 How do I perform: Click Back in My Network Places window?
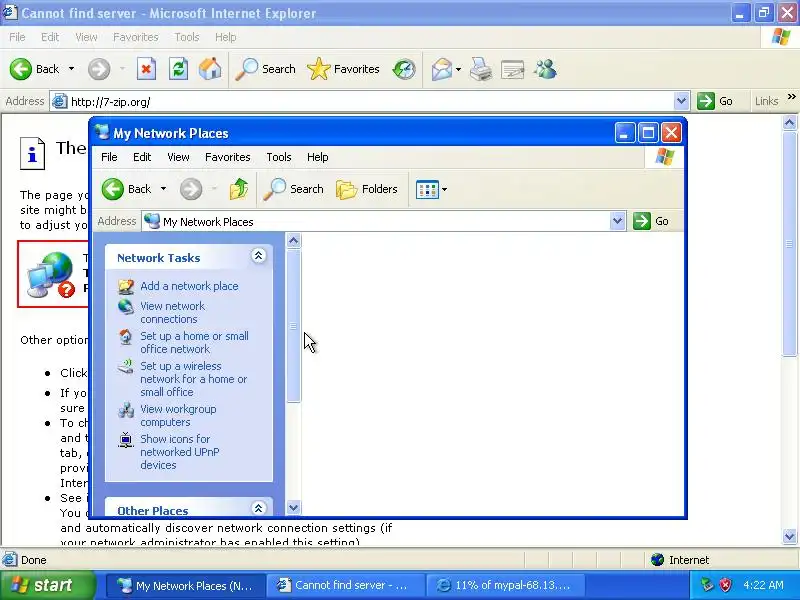127,189
